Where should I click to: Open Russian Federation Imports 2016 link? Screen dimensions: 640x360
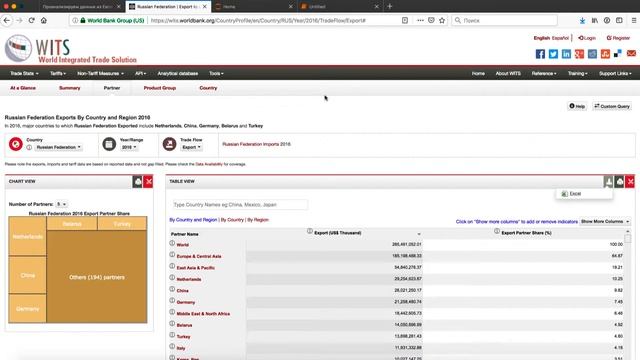pyautogui.click(x=256, y=144)
